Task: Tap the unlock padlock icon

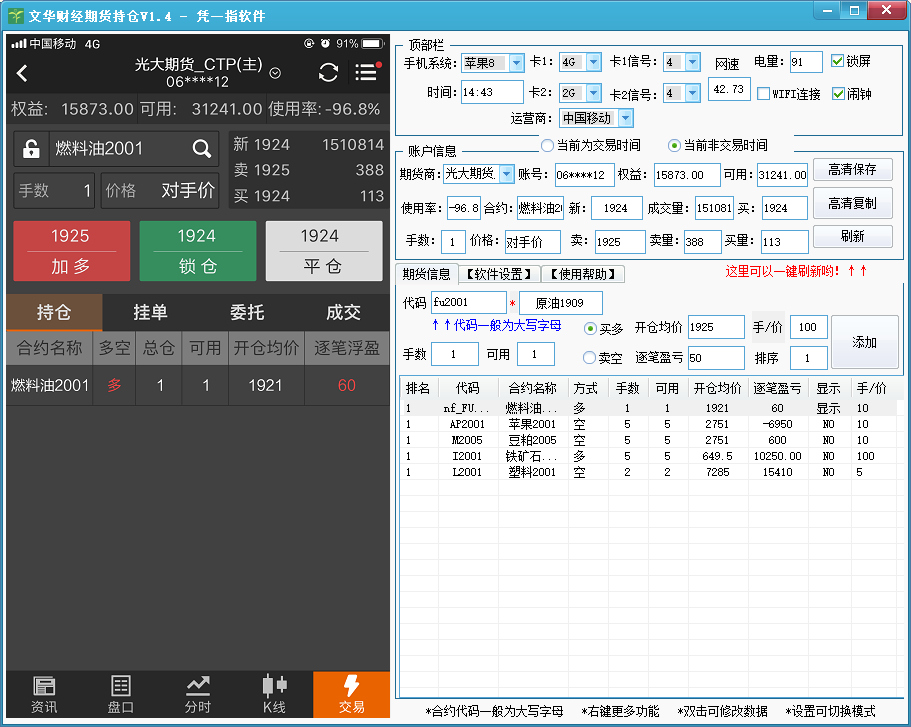Action: tap(31, 149)
